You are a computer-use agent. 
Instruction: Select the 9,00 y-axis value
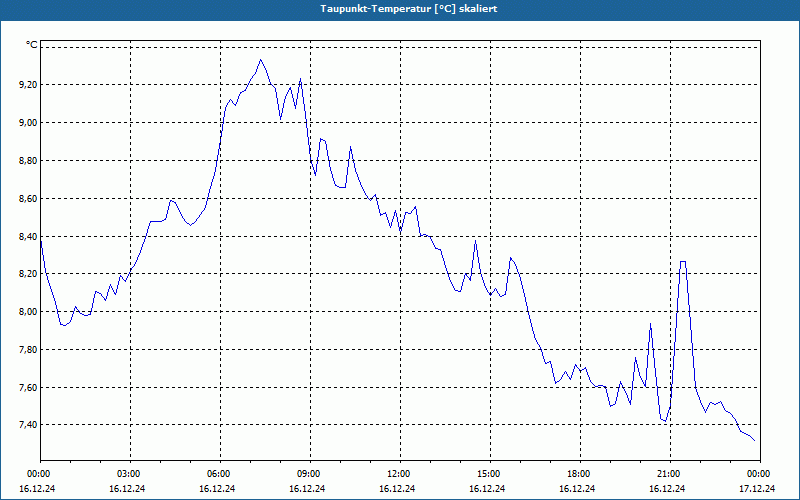pyautogui.click(x=28, y=122)
